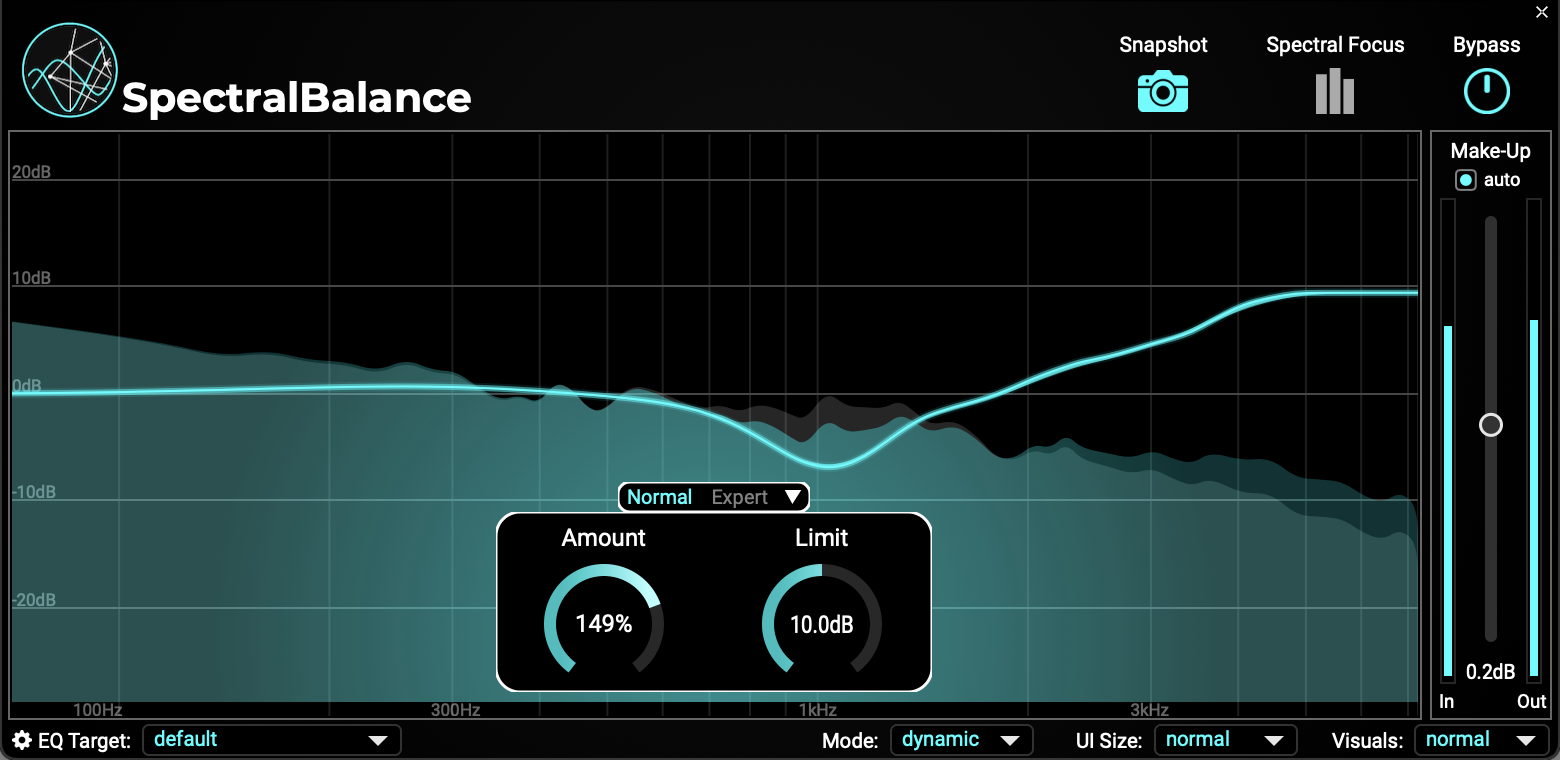The width and height of the screenshot is (1560, 760).
Task: Click the Spectral Focus label
Action: [x=1335, y=45]
